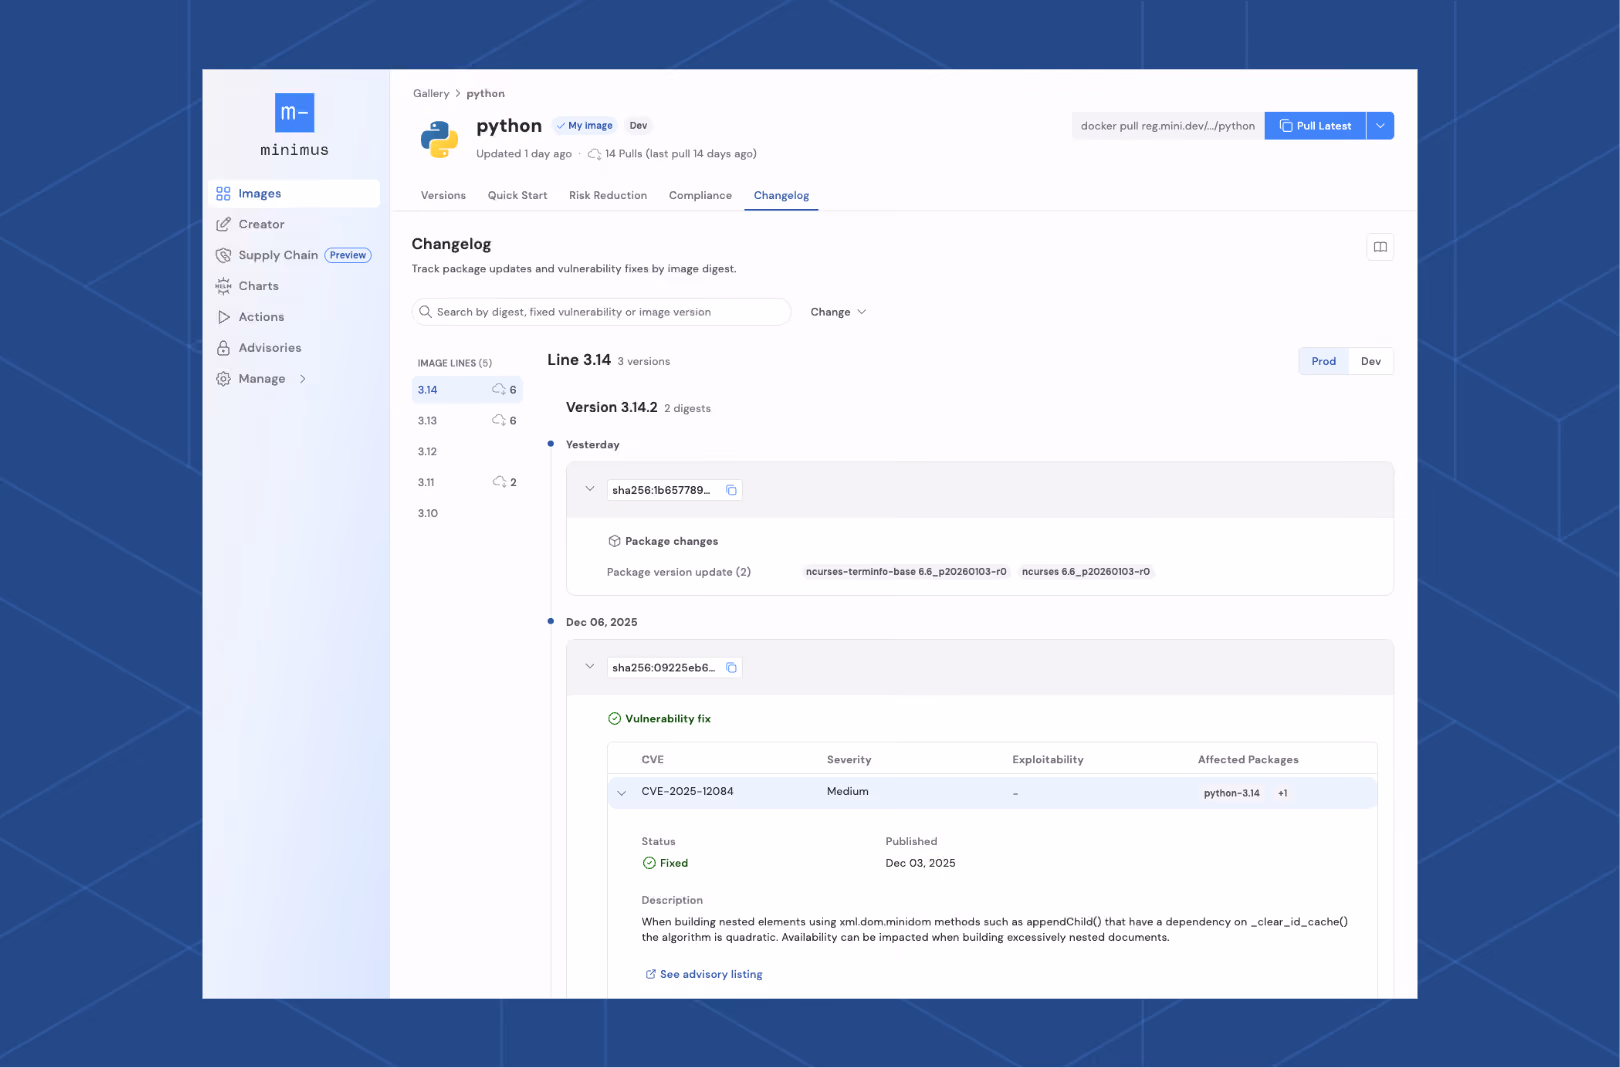
Task: Open the Change filter dropdown
Action: tap(838, 312)
